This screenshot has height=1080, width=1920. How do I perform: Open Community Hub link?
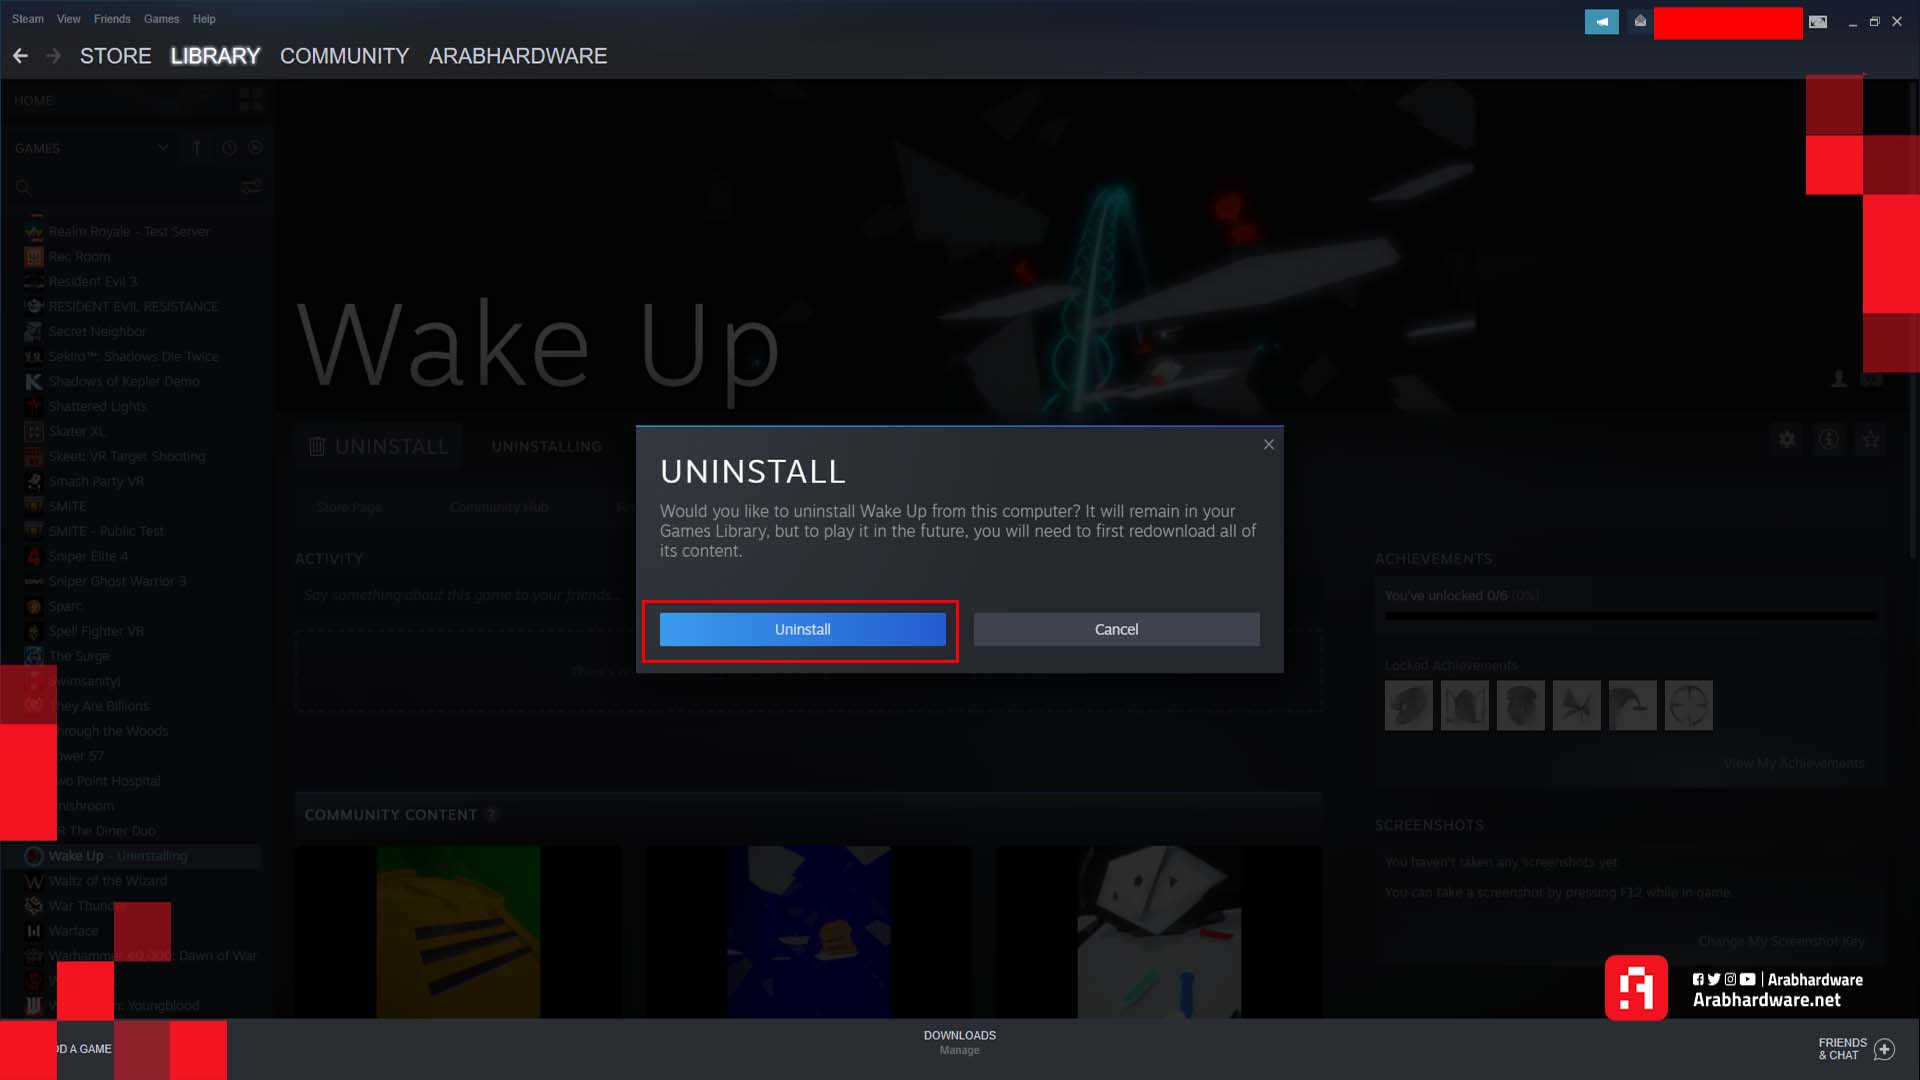tap(498, 507)
